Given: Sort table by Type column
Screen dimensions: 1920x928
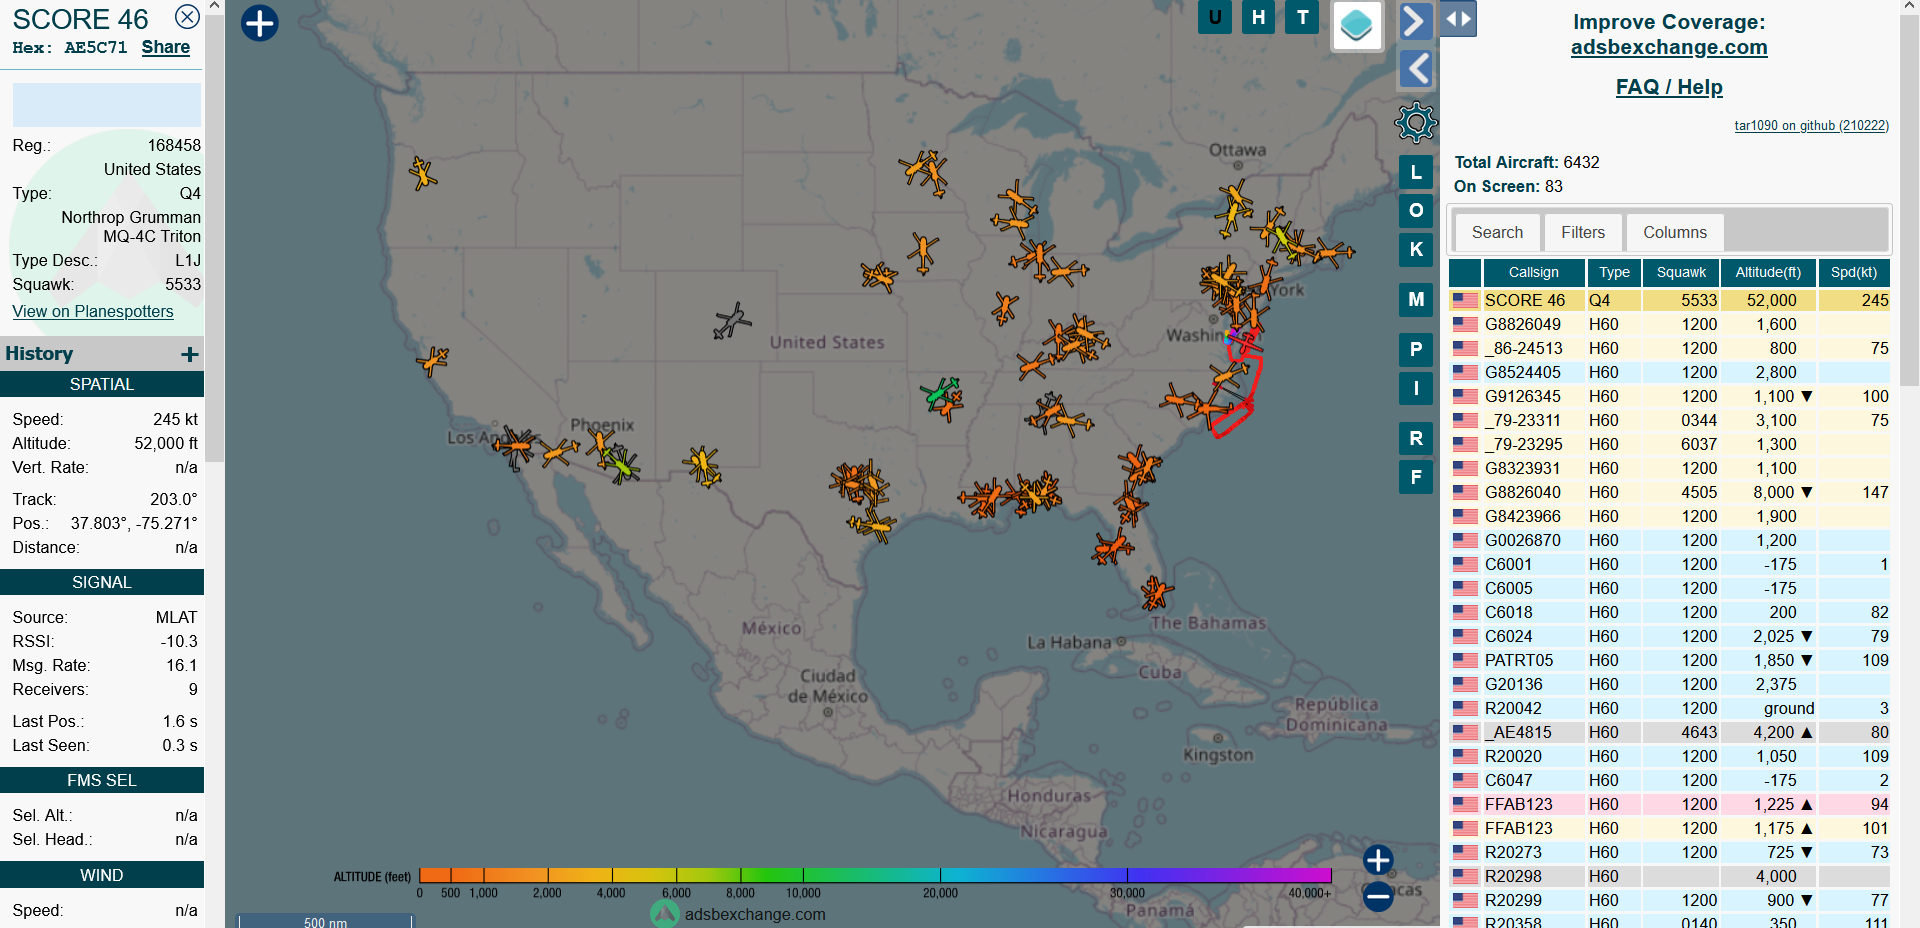Looking at the screenshot, I should [1614, 272].
